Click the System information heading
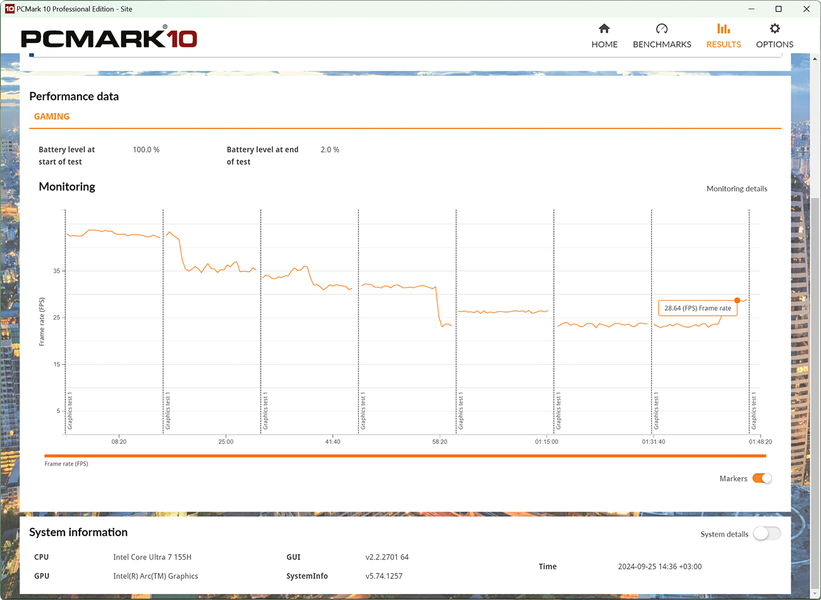 [x=79, y=532]
